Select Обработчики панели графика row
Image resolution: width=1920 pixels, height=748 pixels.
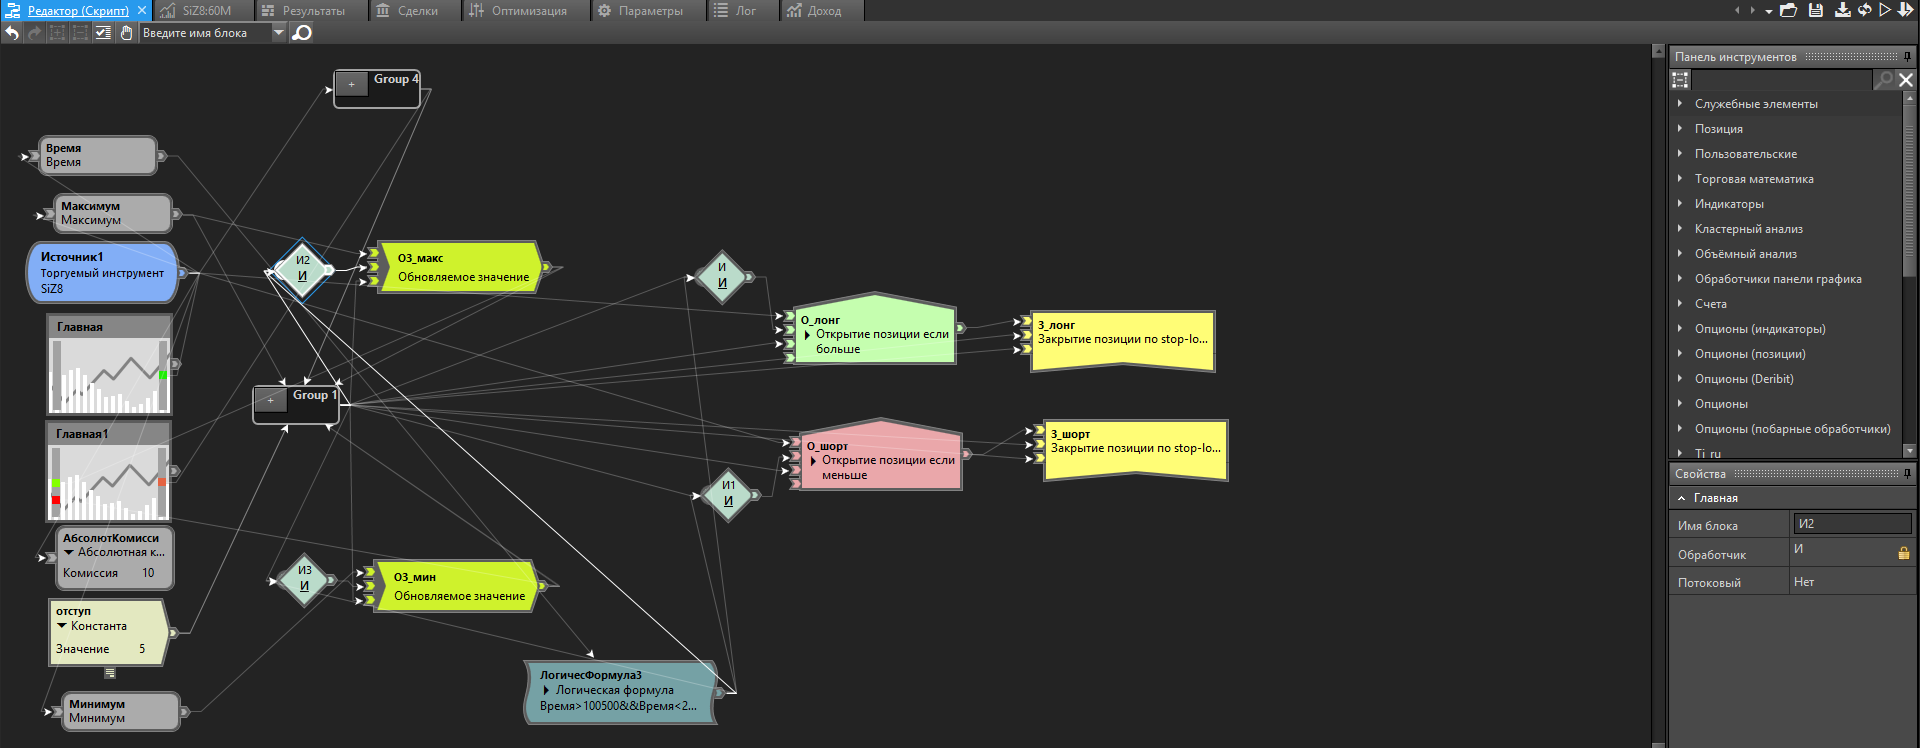(1786, 279)
